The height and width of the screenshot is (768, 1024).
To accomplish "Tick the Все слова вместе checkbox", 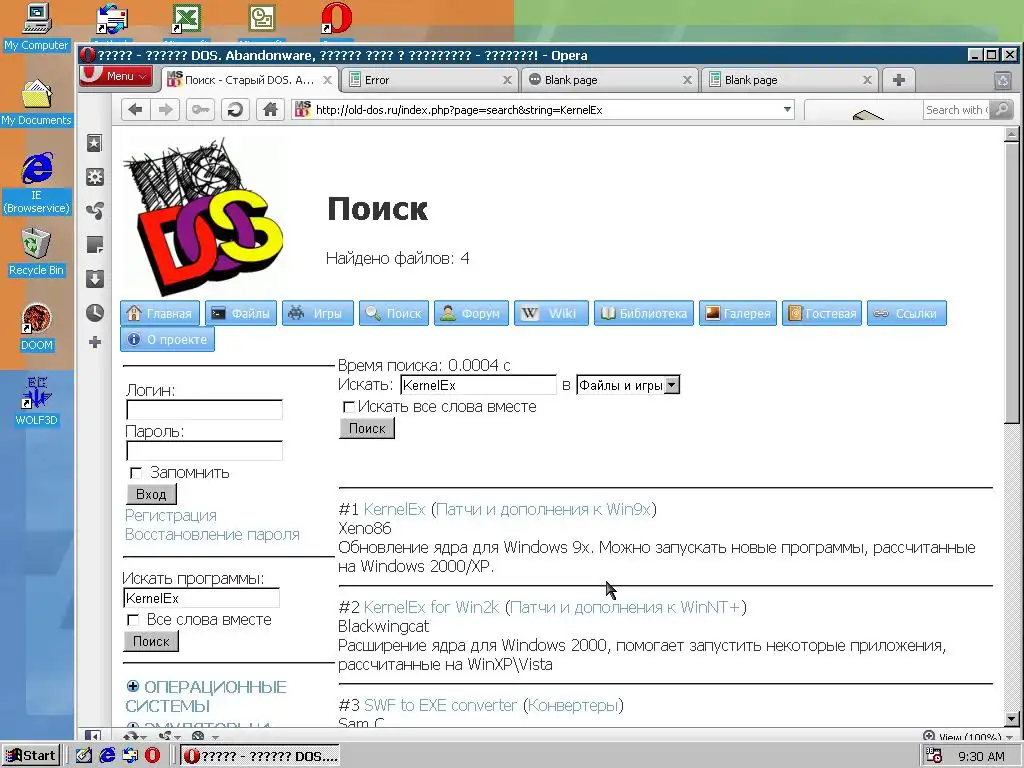I will (133, 620).
